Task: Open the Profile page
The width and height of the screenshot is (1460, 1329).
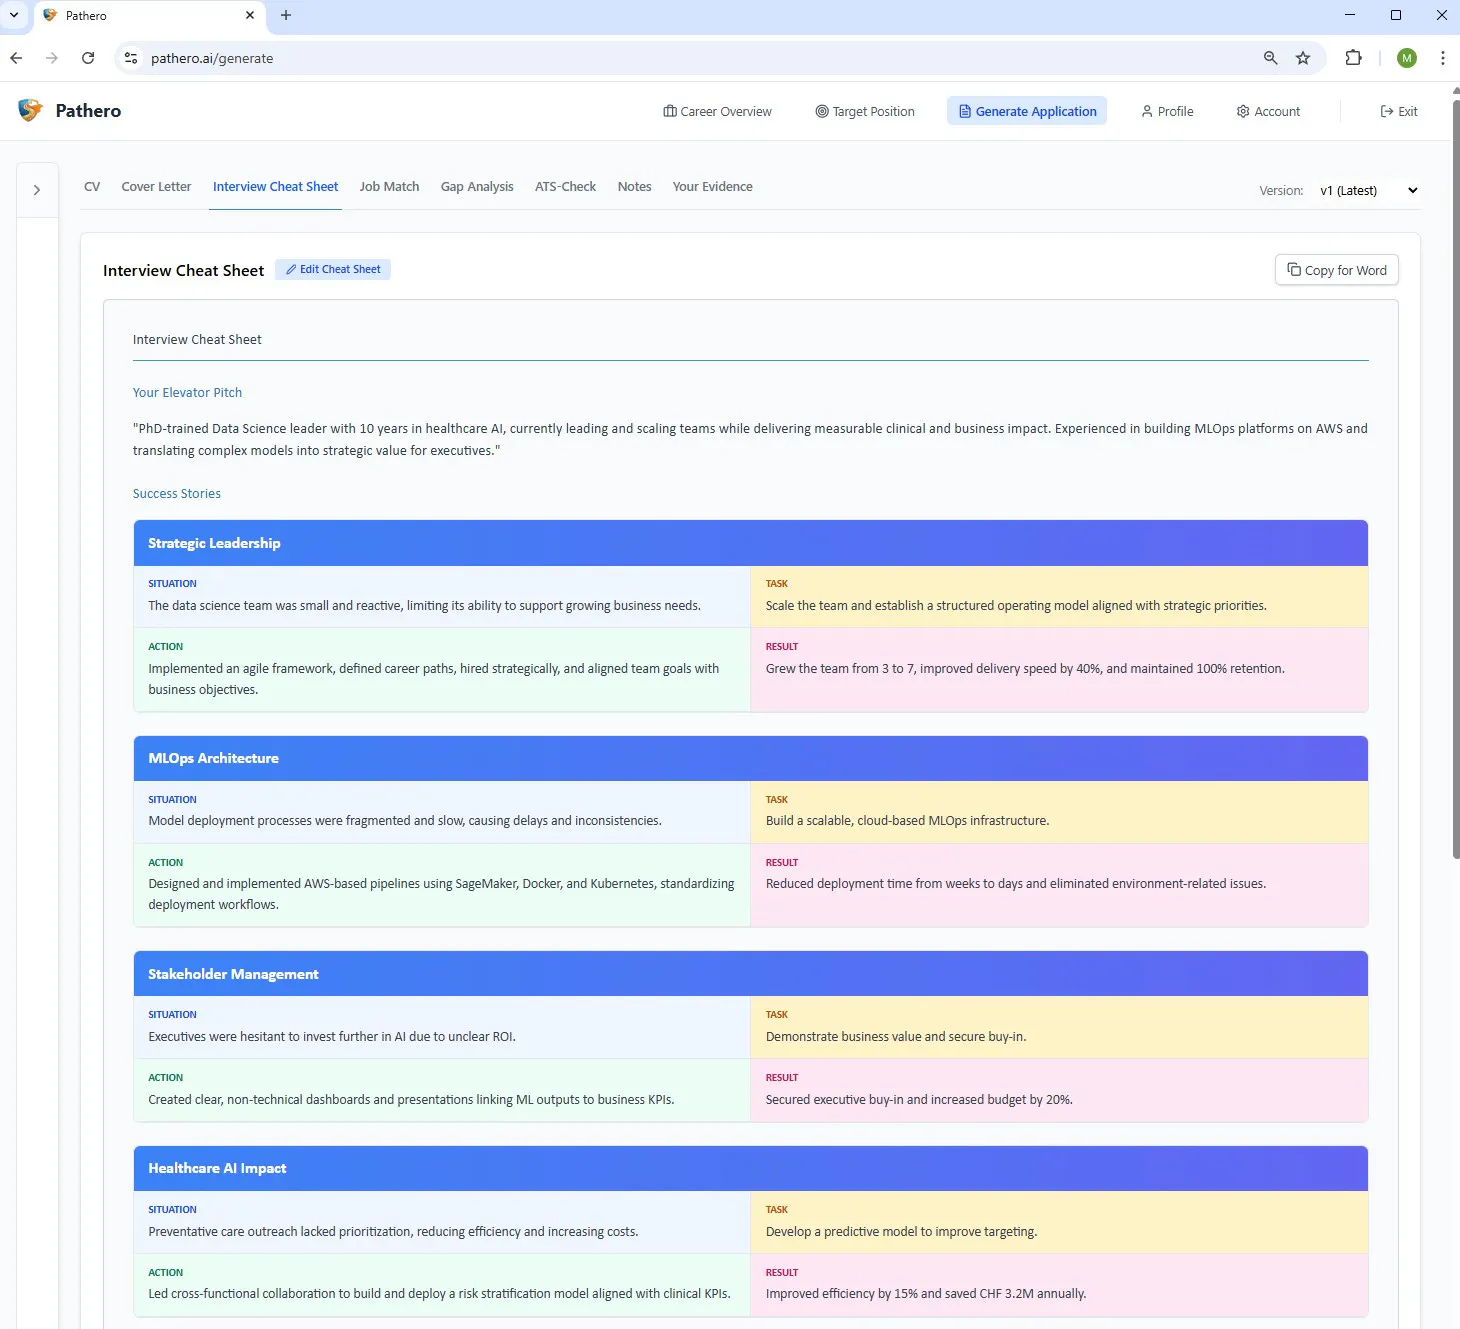Action: coord(1167,111)
